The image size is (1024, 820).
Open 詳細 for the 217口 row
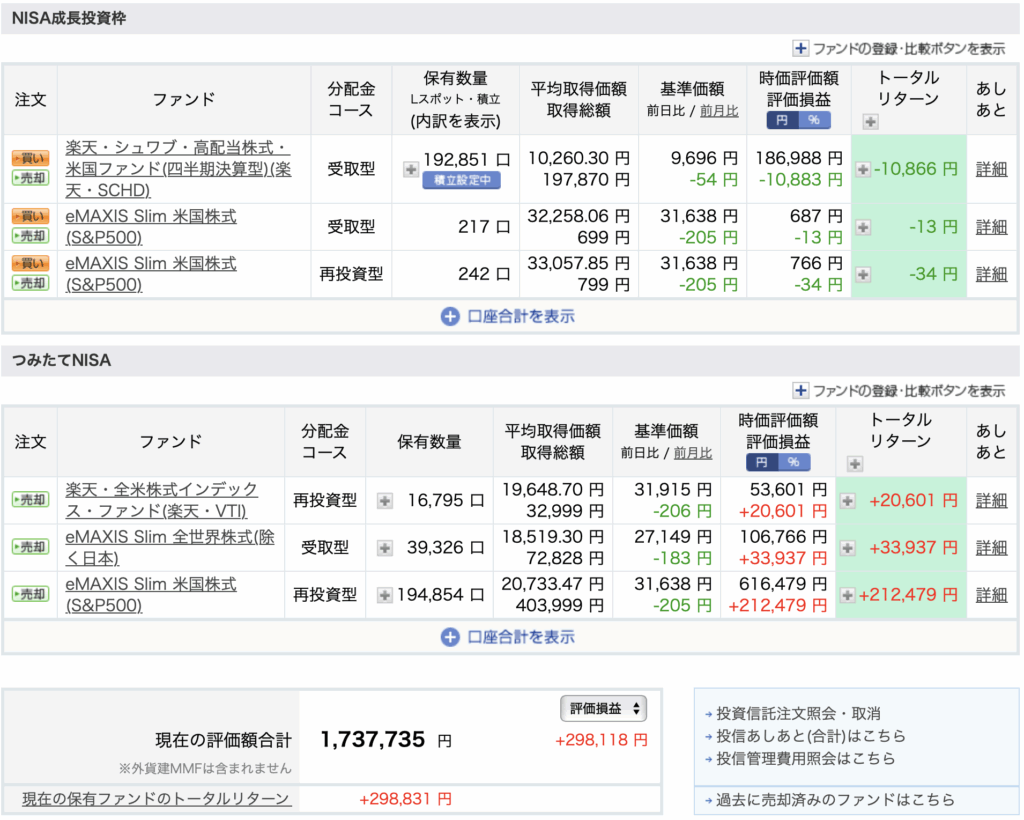(x=991, y=227)
